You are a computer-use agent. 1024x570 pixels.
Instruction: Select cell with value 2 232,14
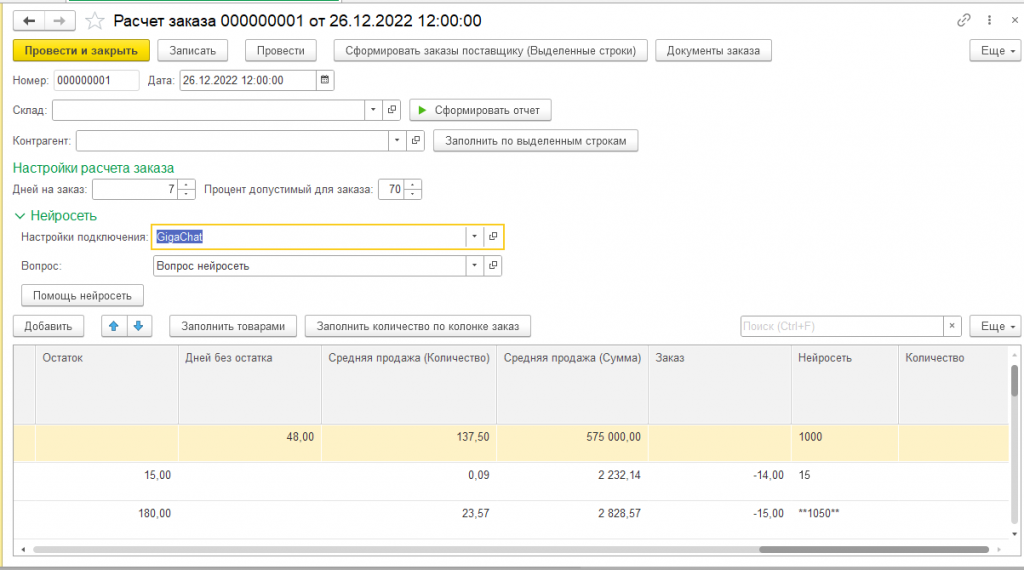click(572, 482)
